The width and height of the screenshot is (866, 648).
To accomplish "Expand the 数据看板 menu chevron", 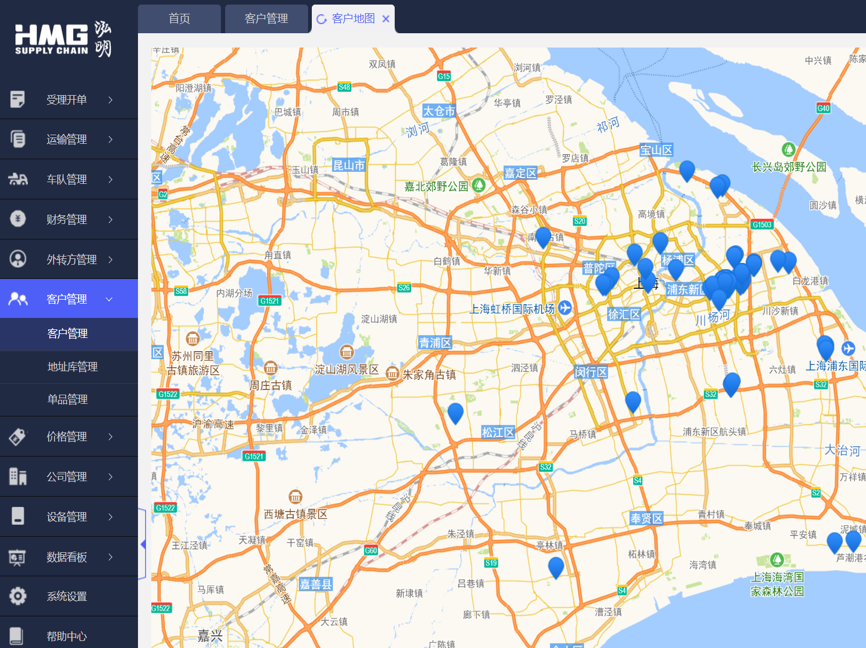I will point(110,557).
